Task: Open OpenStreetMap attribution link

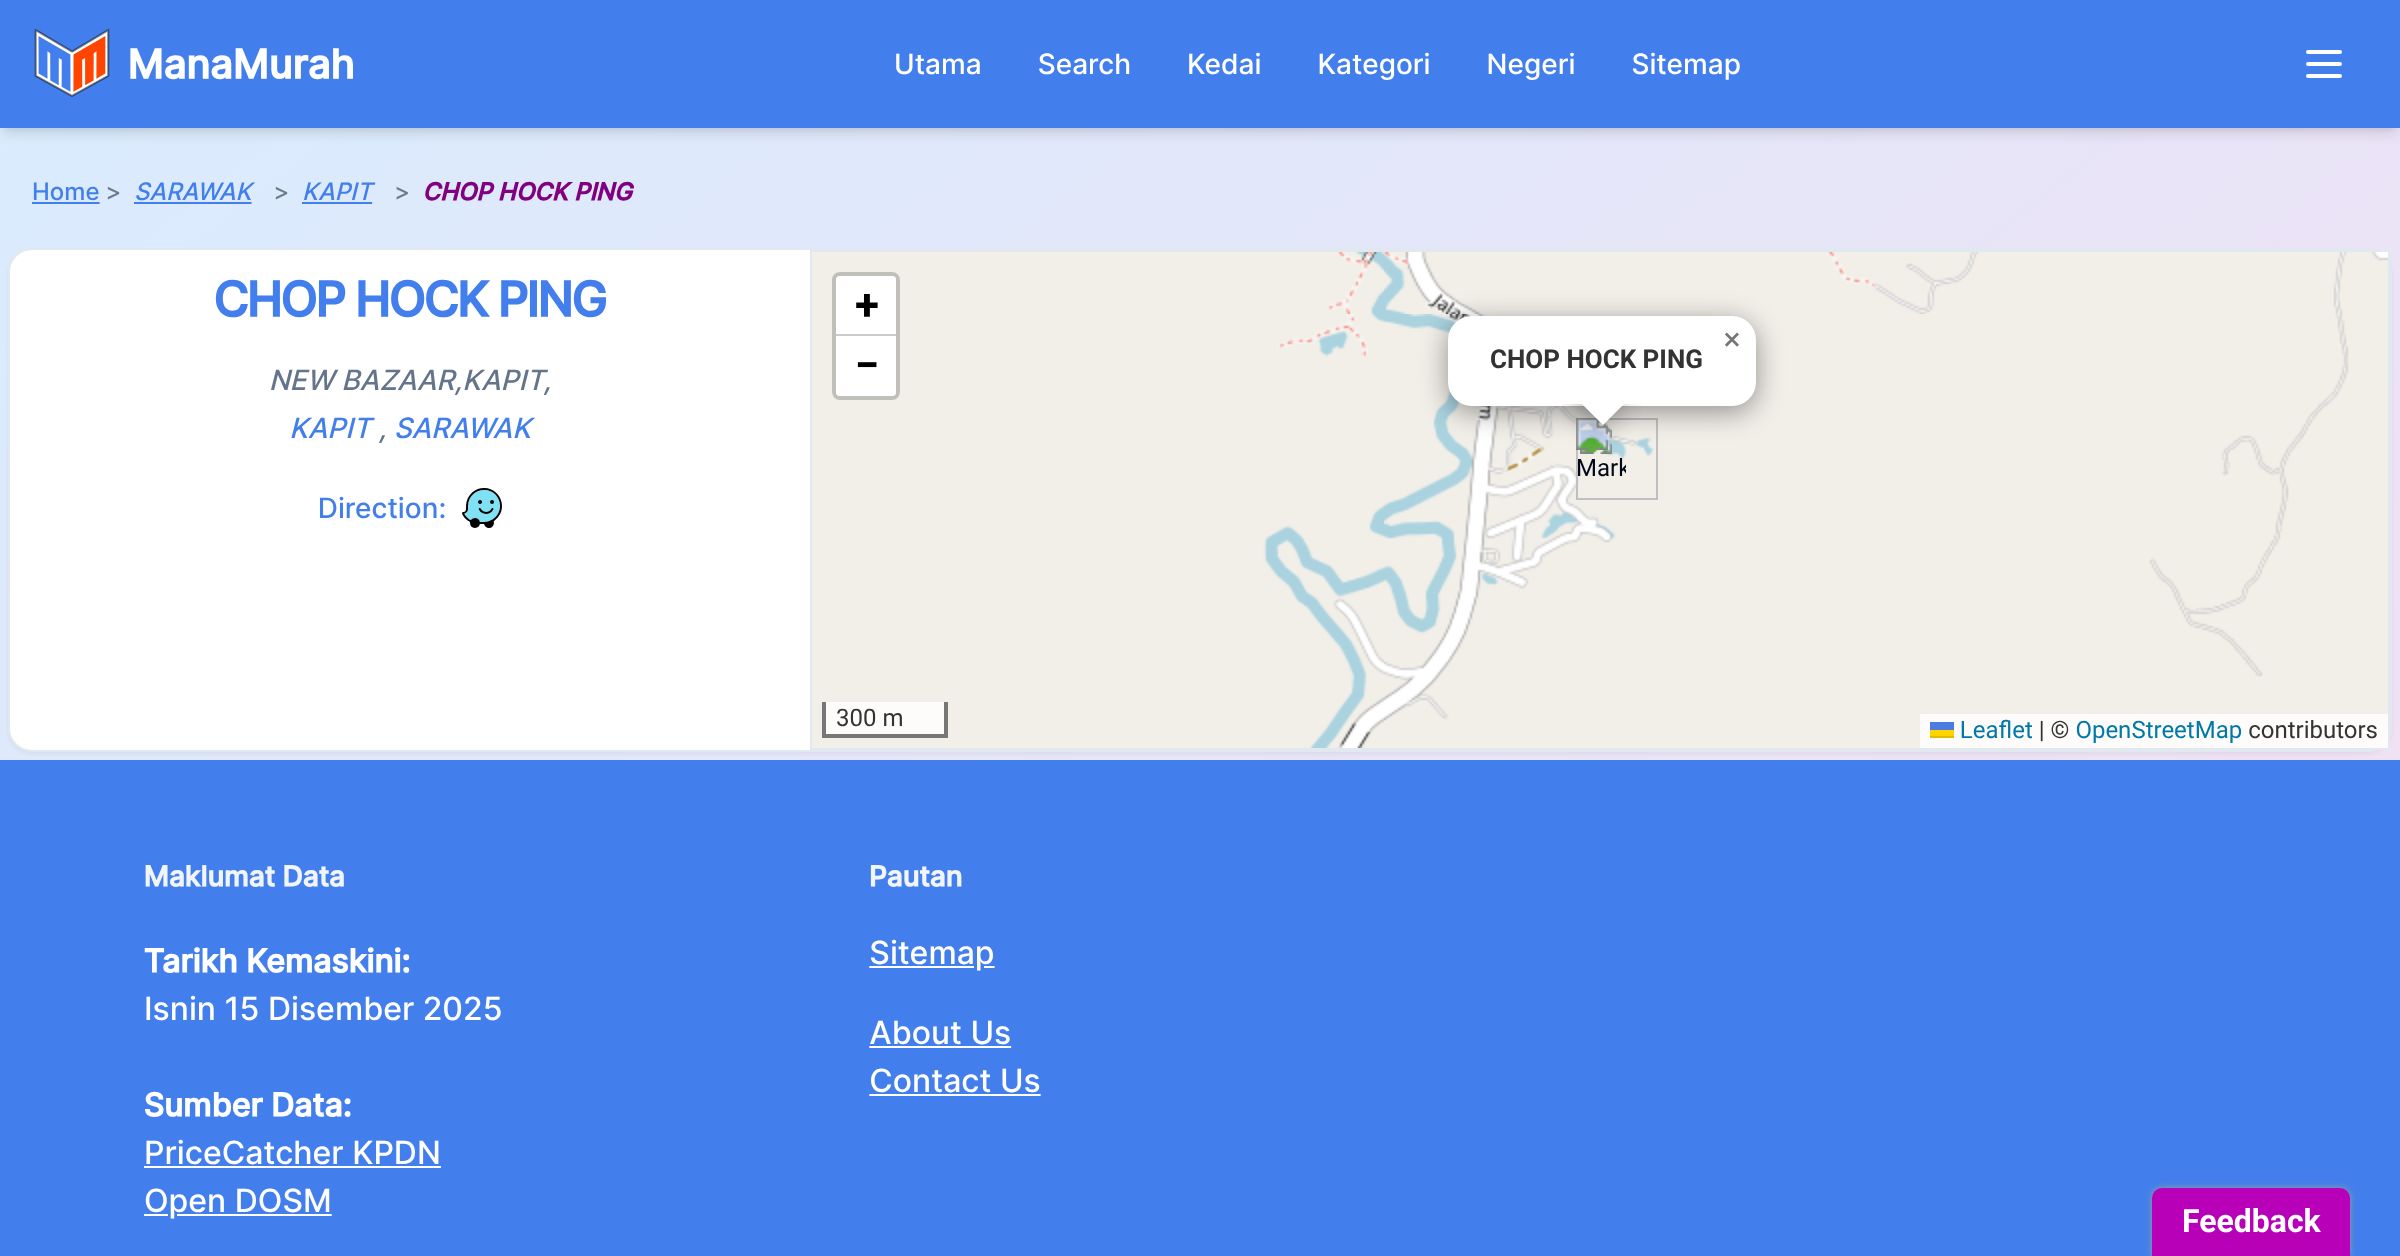Action: tap(2158, 730)
